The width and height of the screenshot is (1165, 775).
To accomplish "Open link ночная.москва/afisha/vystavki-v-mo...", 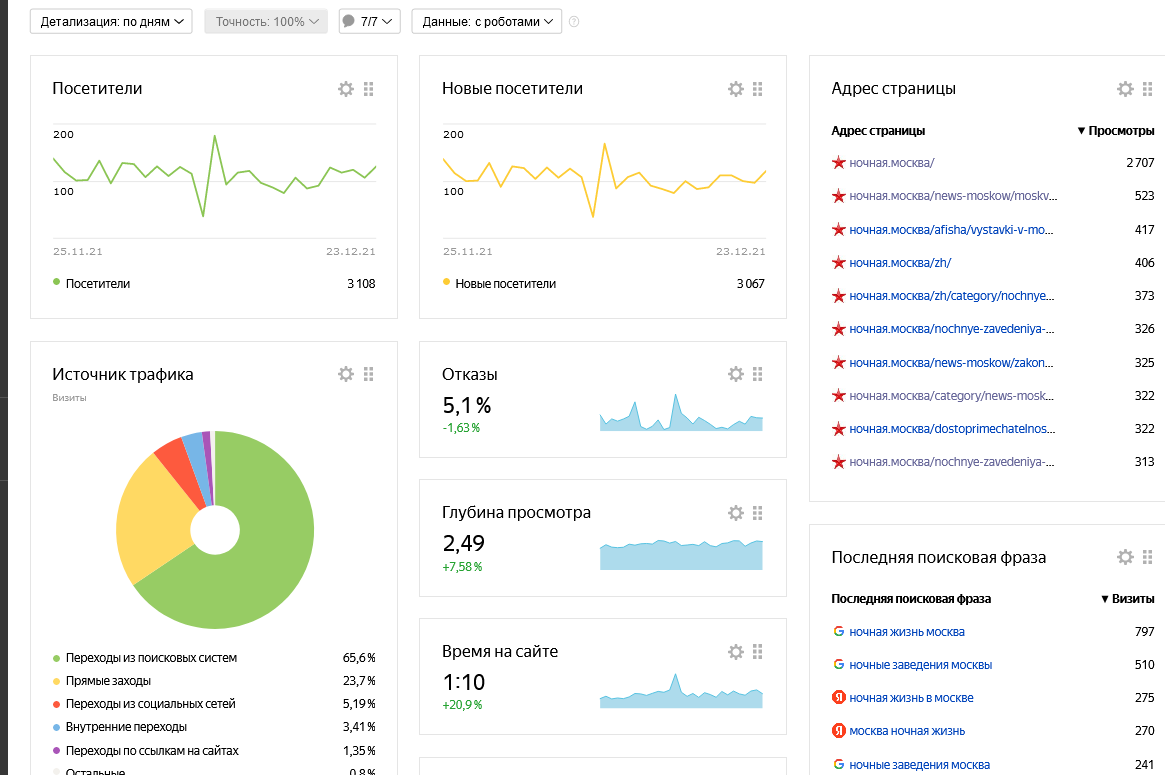I will 952,230.
